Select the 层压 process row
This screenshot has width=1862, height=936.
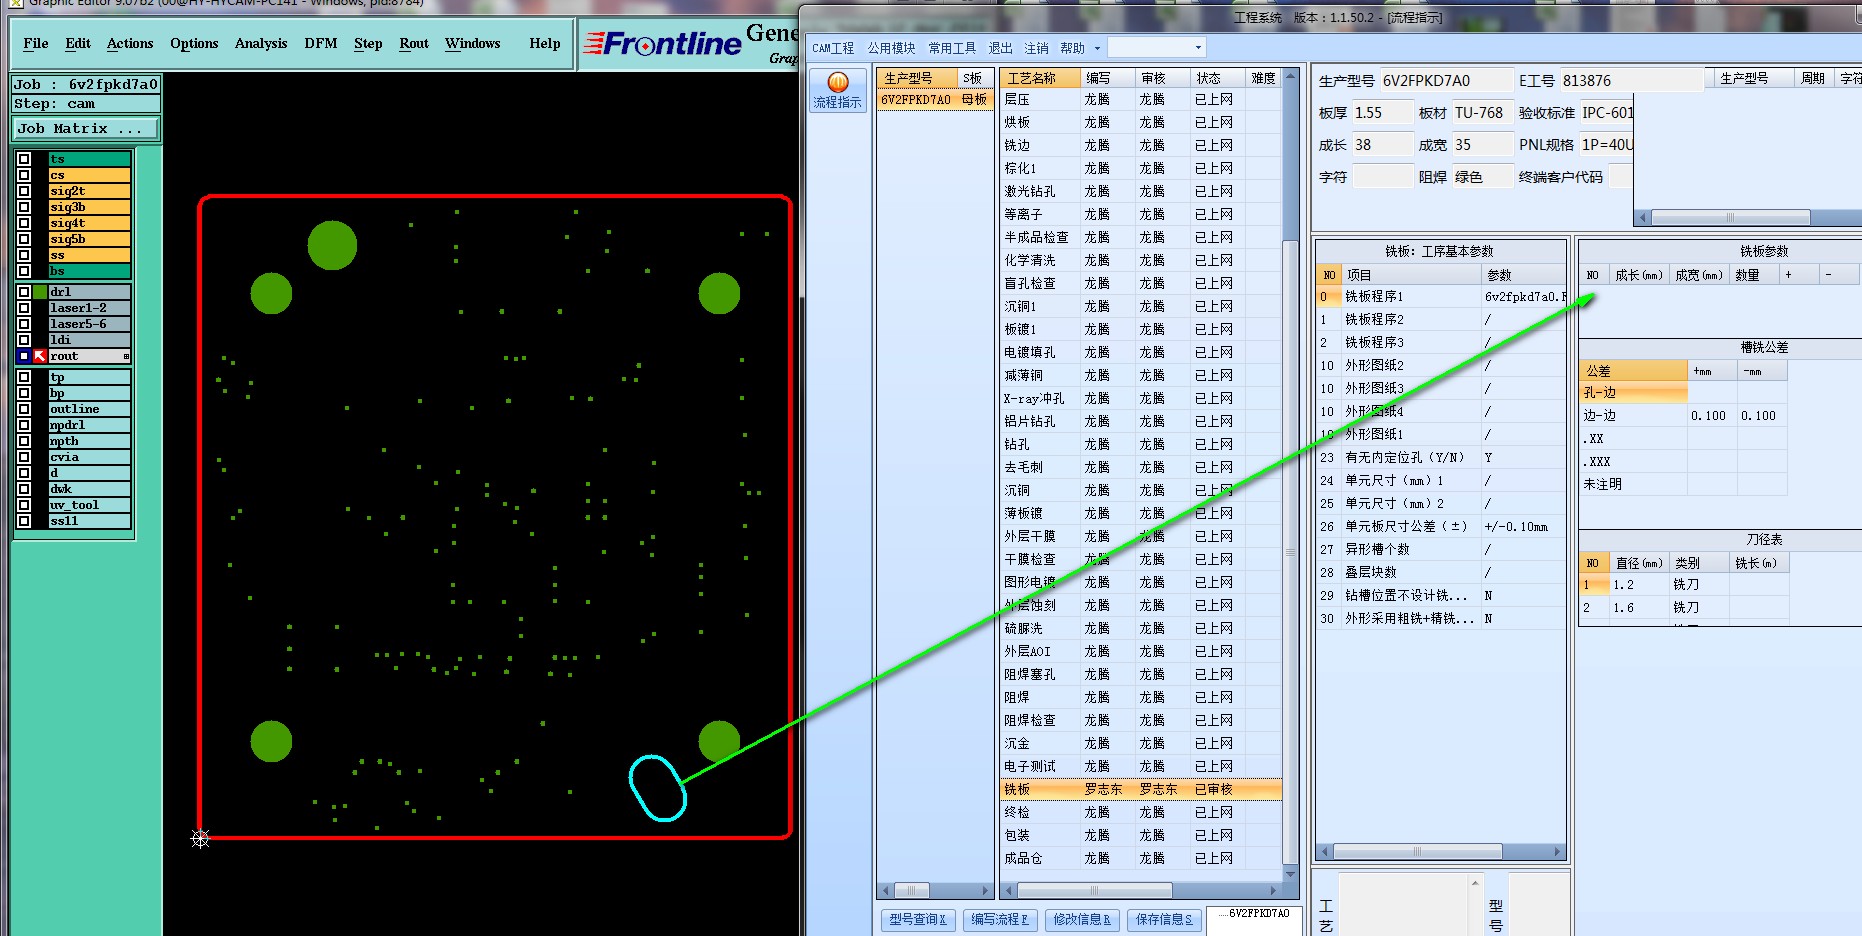[x=1141, y=99]
